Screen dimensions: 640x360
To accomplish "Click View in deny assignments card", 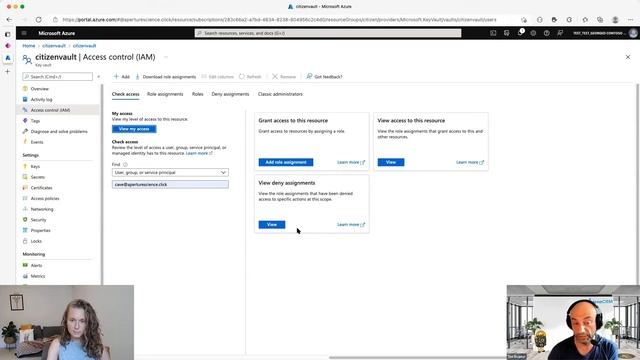I will (272, 224).
